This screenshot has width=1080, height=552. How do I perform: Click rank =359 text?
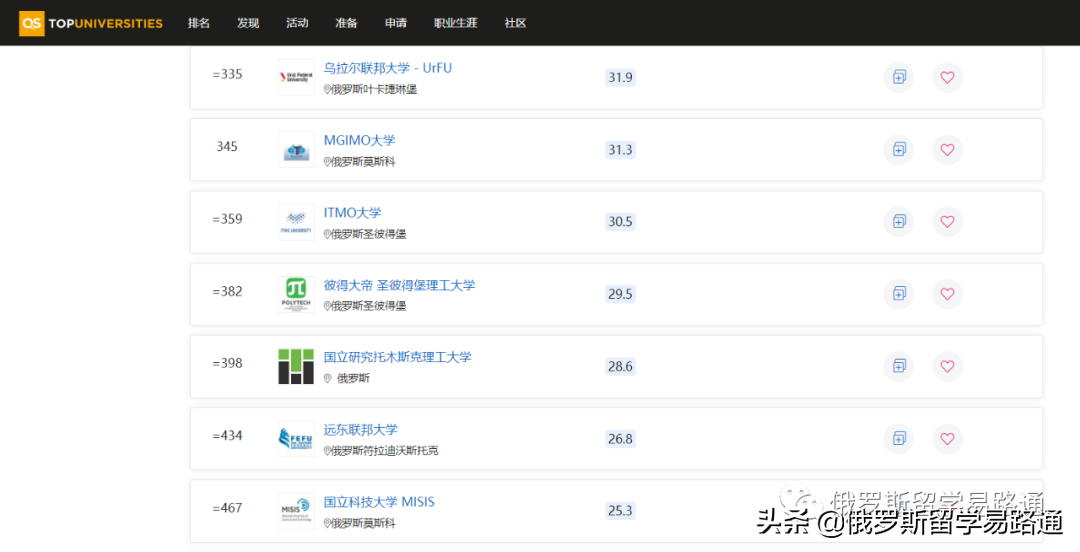click(227, 218)
